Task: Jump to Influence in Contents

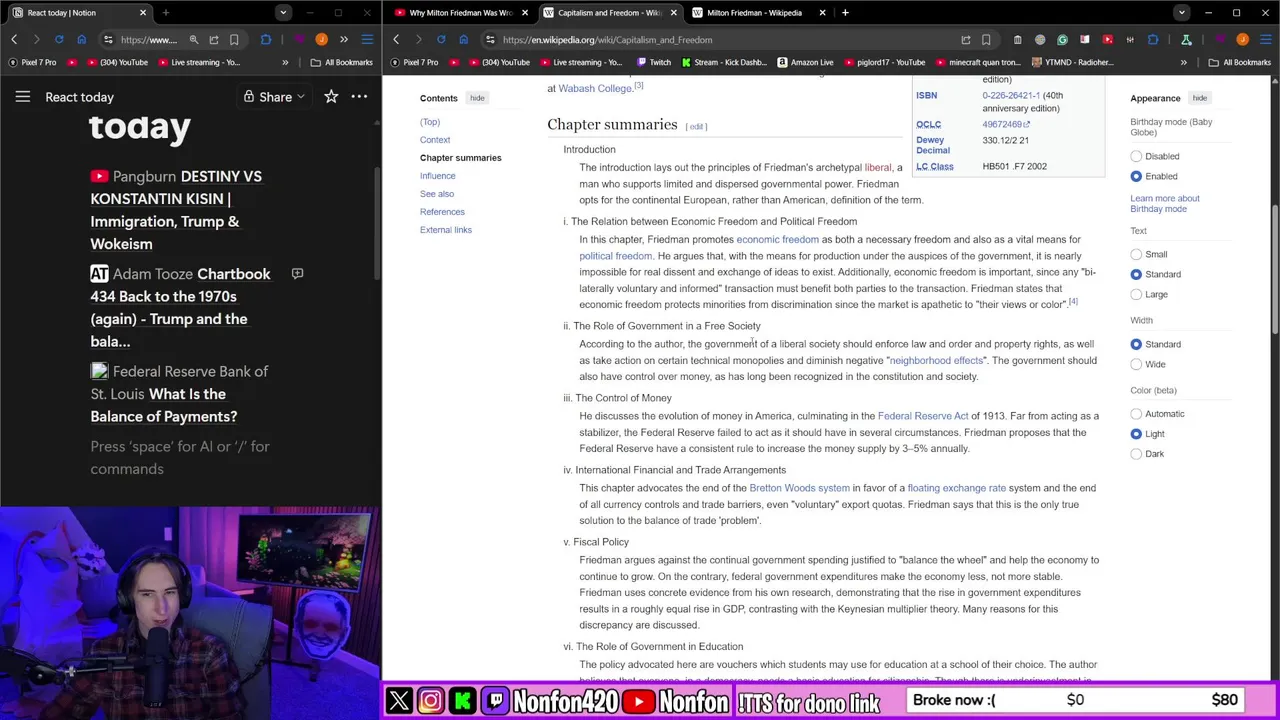Action: point(437,176)
